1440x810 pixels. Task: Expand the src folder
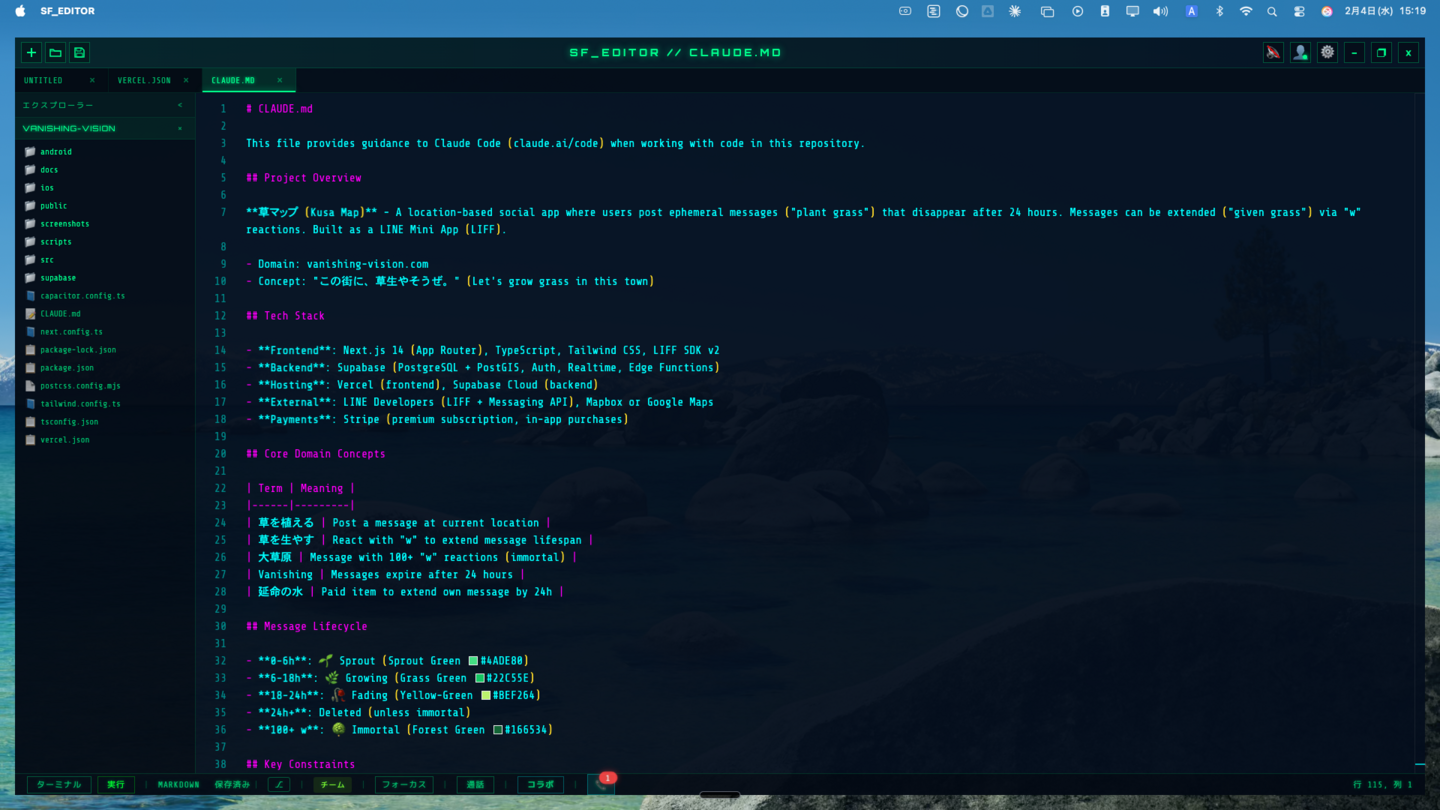(x=47, y=260)
